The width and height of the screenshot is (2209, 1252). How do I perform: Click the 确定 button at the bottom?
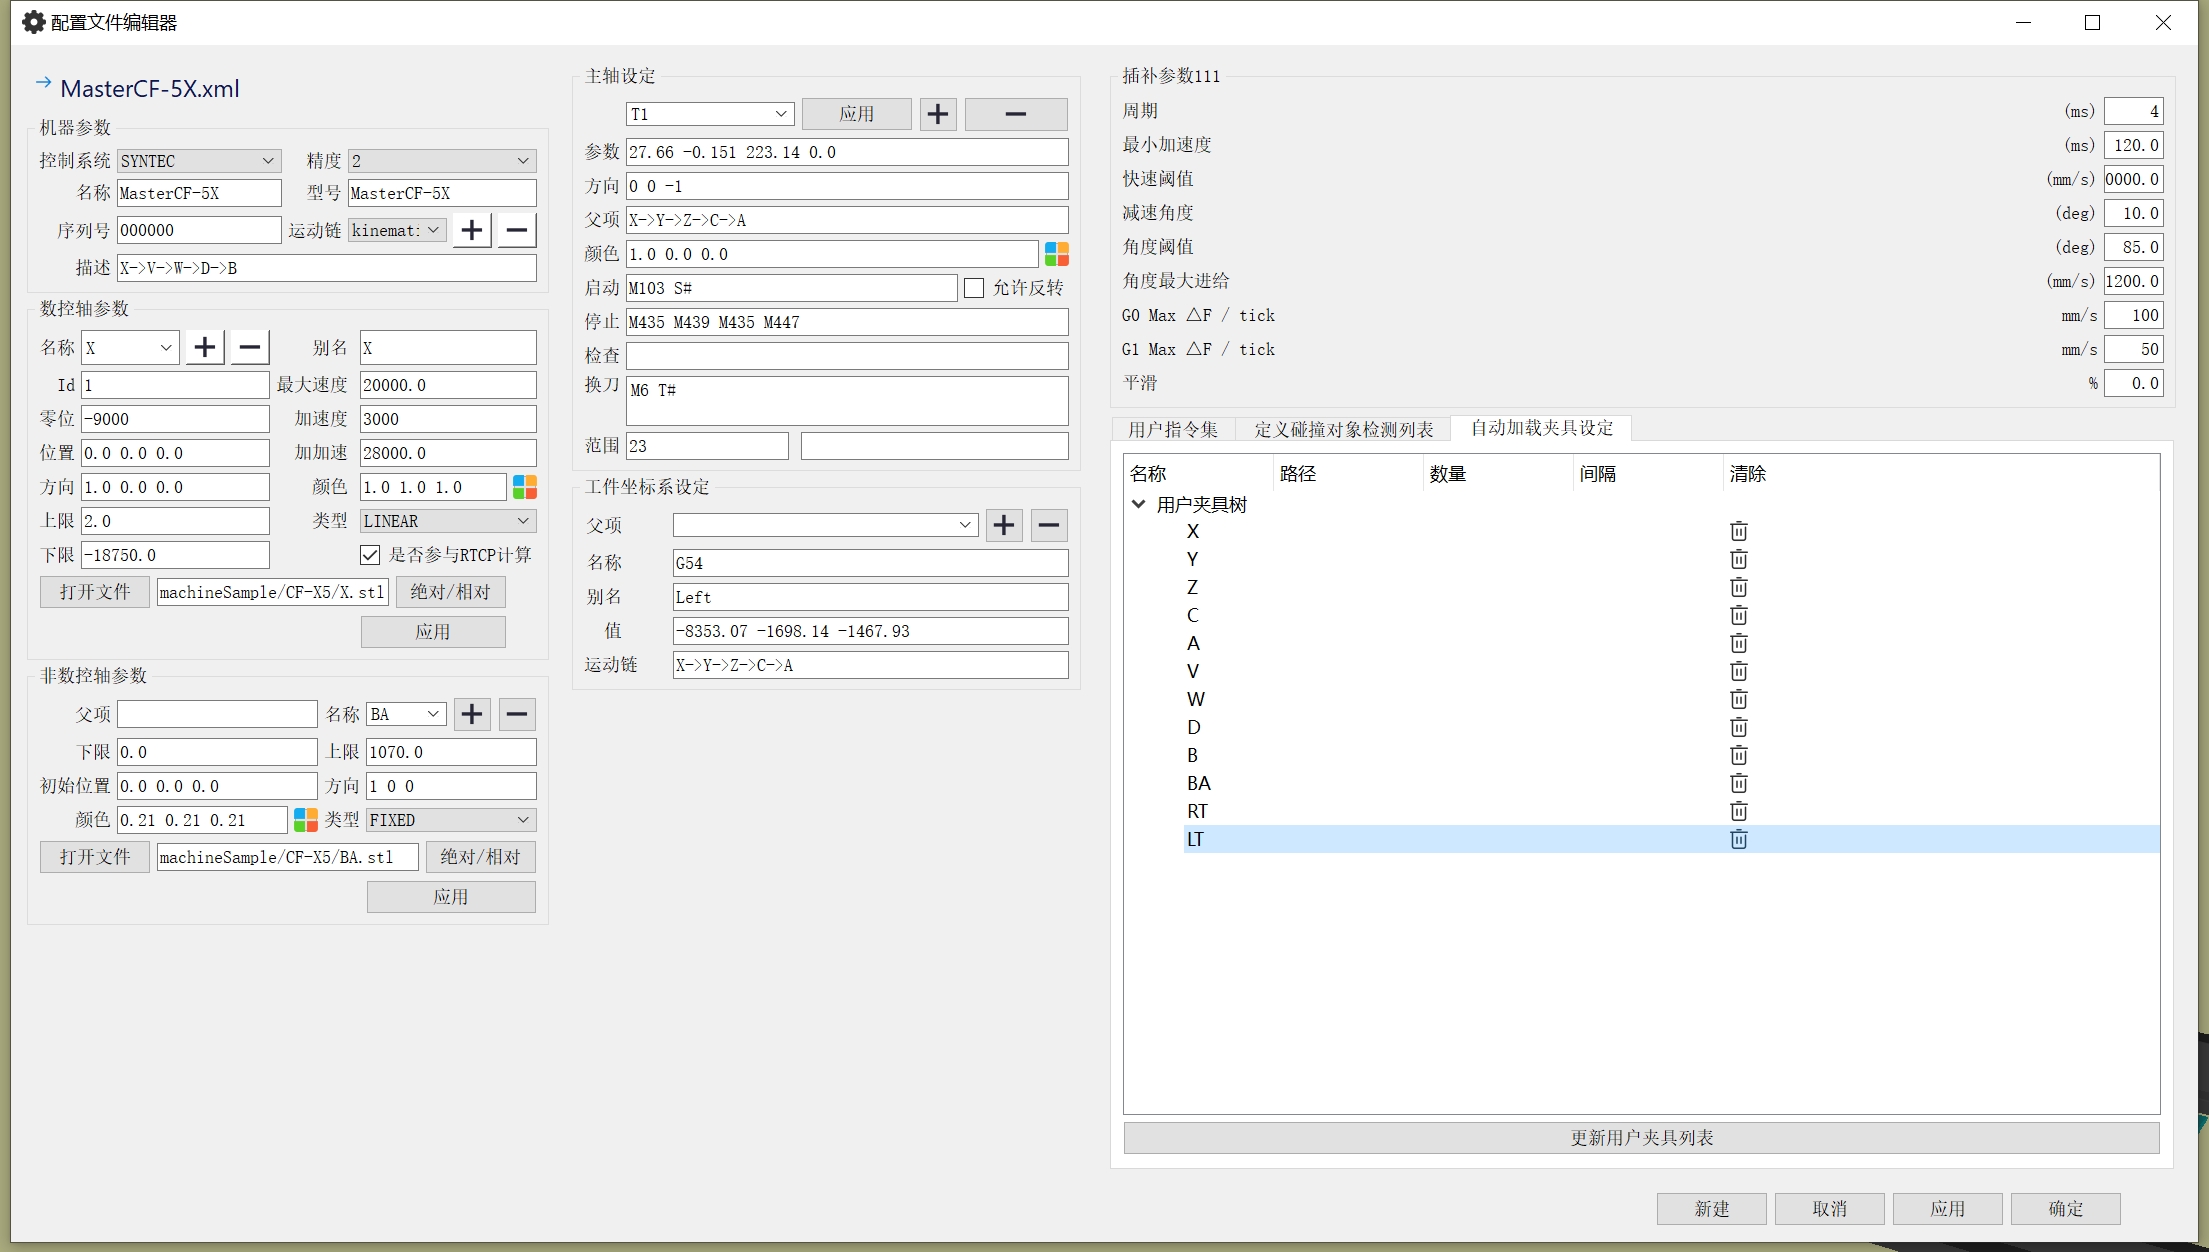click(2065, 1208)
